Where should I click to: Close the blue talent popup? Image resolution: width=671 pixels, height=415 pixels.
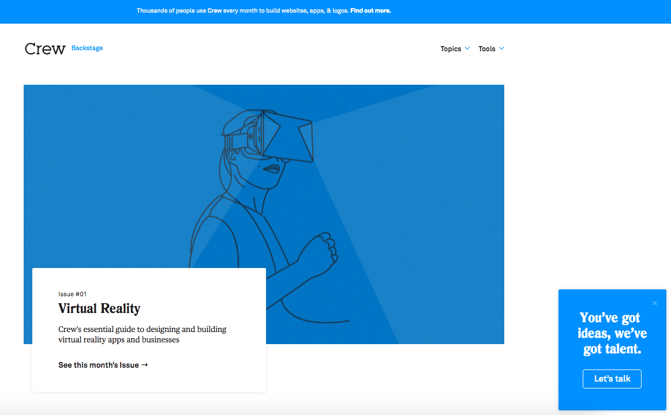coord(655,303)
